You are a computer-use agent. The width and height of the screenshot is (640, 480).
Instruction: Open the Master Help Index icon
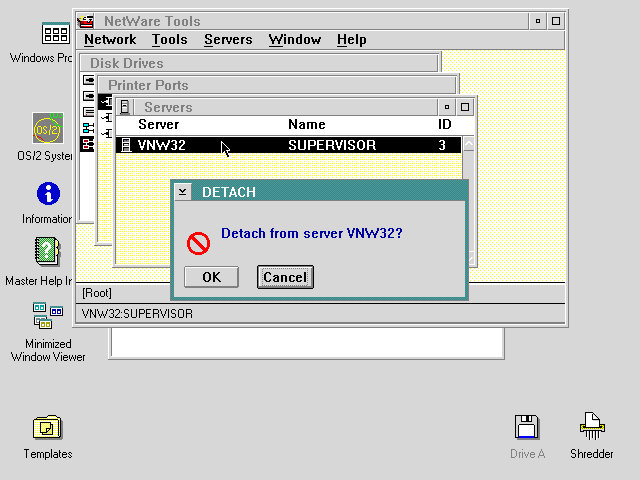[x=47, y=251]
